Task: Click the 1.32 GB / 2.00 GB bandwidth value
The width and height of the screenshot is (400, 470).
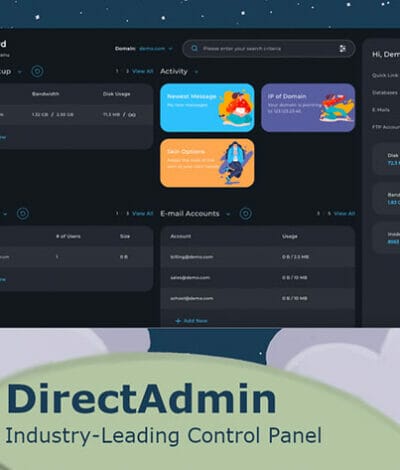Action: (53, 115)
